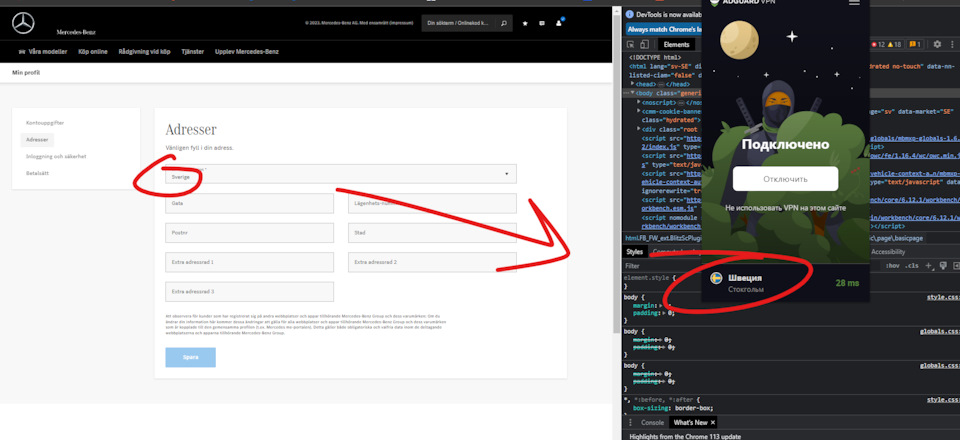Switch to the Elements tab in DevTools
This screenshot has height=440, width=960.
676,45
